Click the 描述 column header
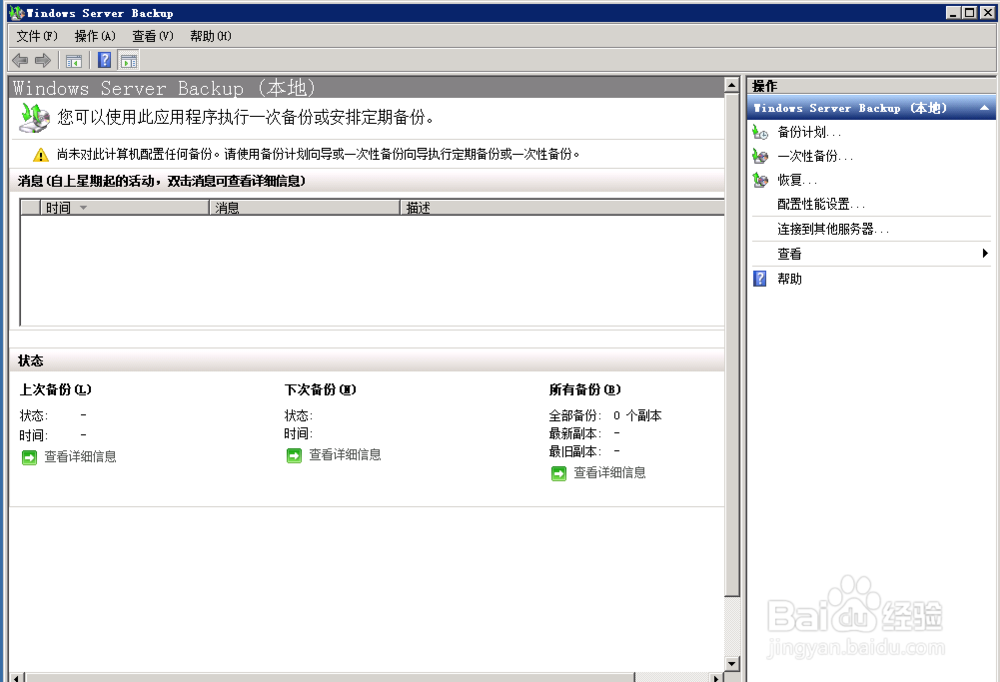1000x682 pixels. point(562,207)
